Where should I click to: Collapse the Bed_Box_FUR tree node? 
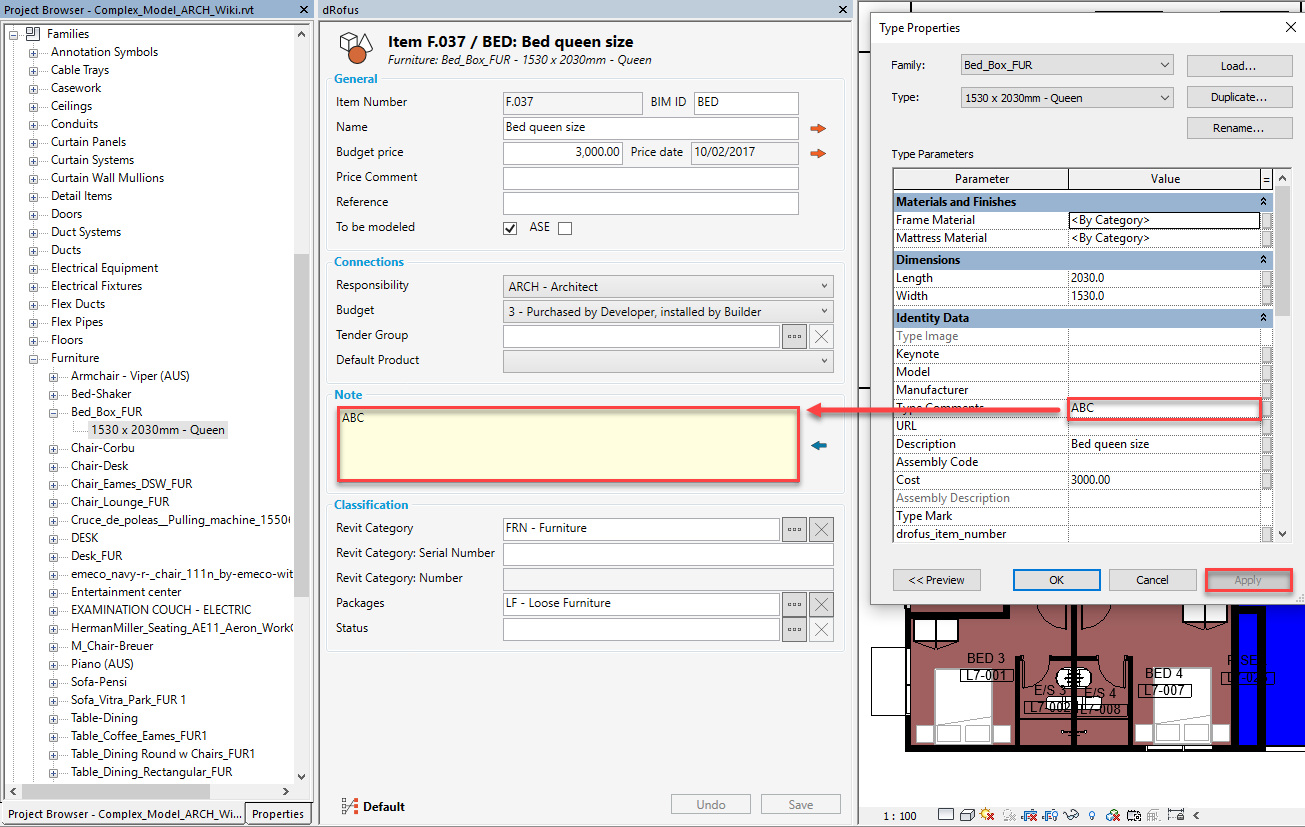54,412
